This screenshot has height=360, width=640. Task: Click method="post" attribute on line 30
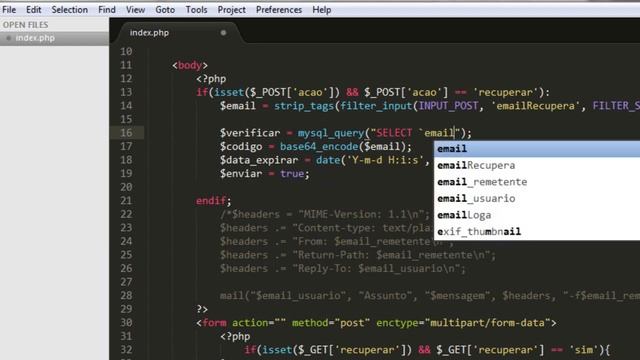point(331,323)
